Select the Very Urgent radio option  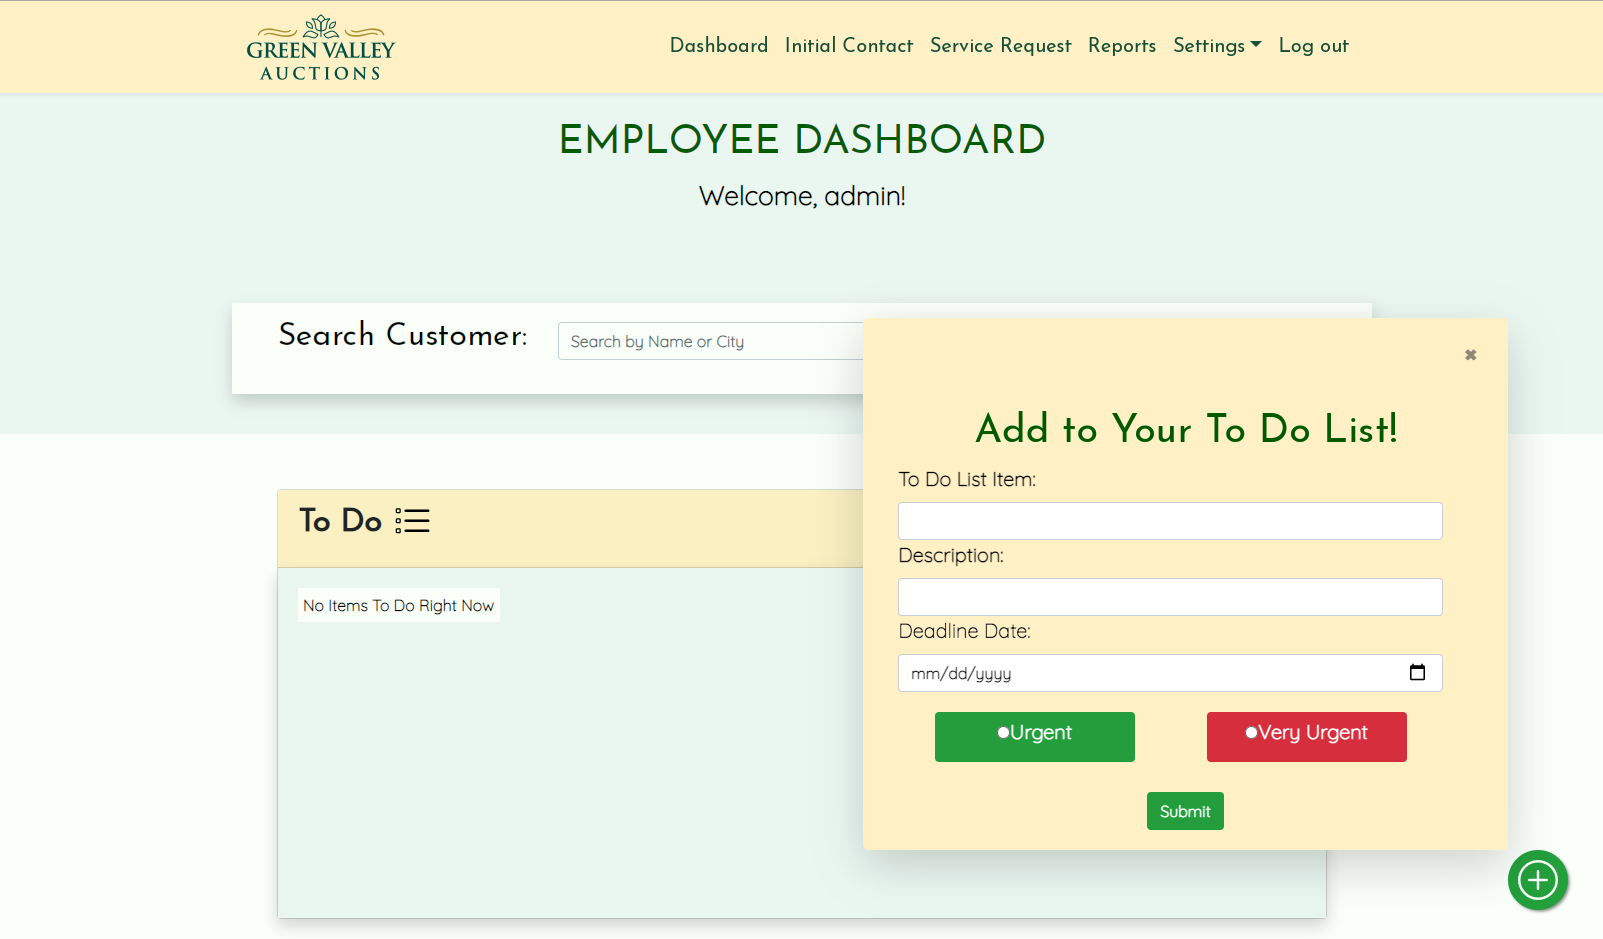point(1251,733)
